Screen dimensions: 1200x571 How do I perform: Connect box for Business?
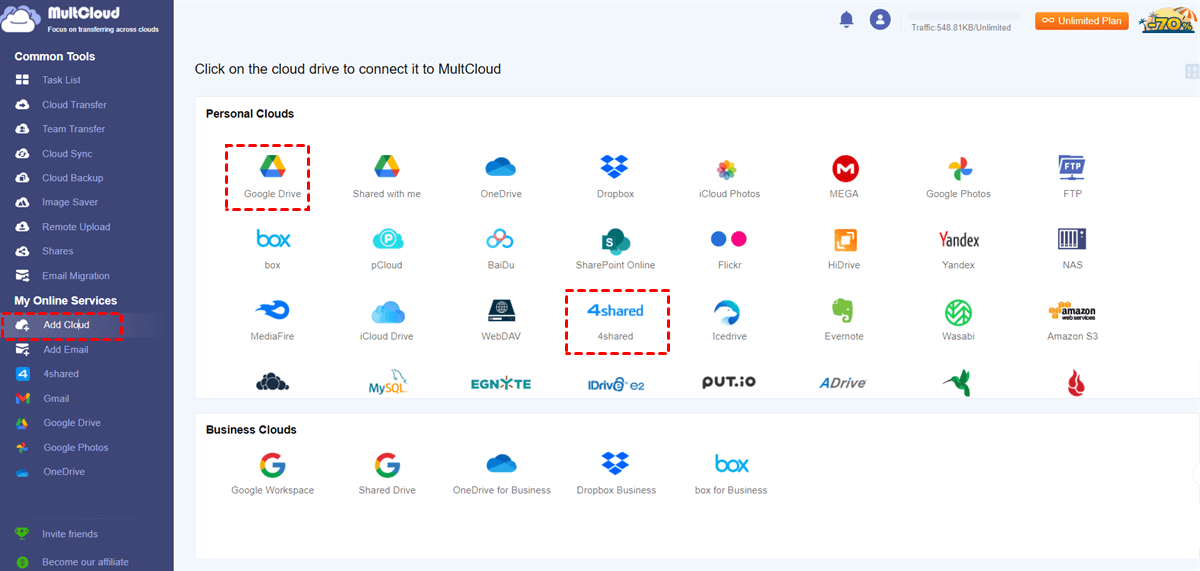pyautogui.click(x=731, y=473)
